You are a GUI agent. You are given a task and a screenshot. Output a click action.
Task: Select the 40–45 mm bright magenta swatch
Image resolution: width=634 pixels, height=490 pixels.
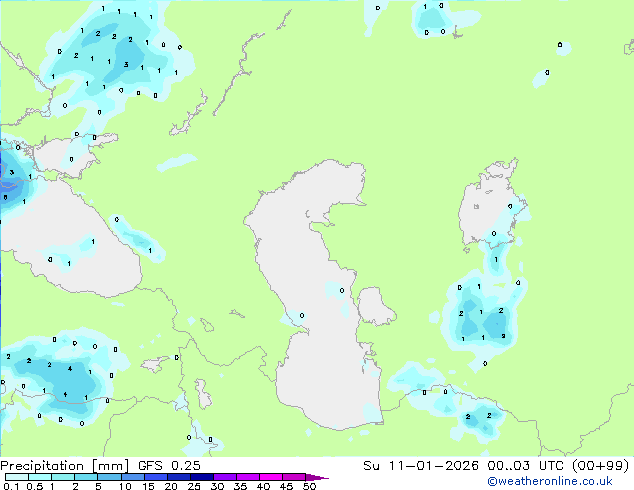coord(271,477)
